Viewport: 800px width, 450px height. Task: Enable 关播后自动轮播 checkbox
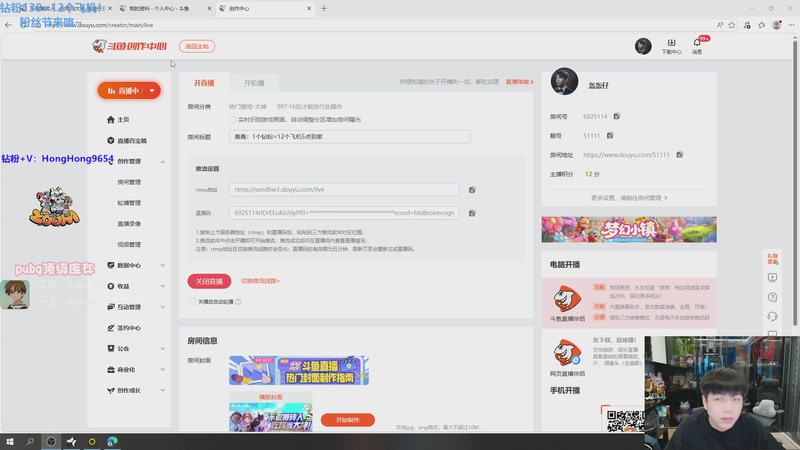pyautogui.click(x=192, y=301)
